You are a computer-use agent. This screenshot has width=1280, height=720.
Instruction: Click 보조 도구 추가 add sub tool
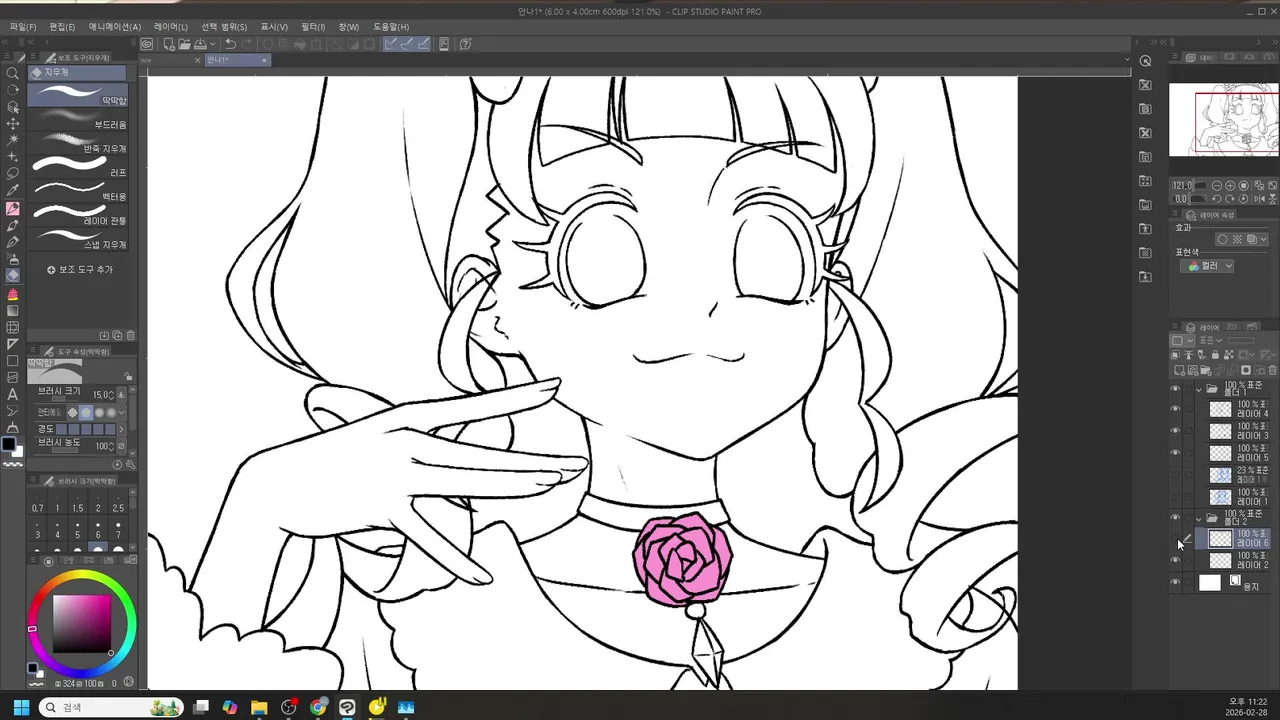pyautogui.click(x=80, y=270)
